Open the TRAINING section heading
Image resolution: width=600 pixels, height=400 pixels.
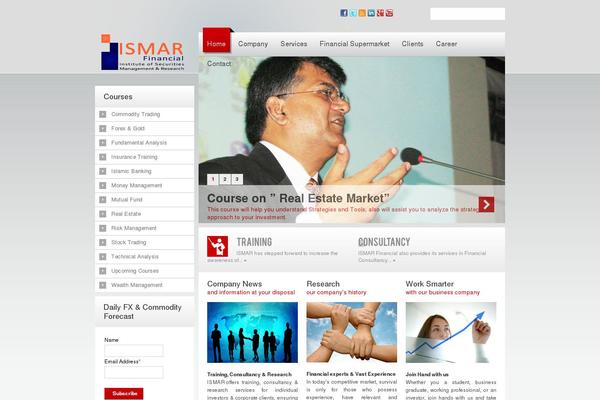pyautogui.click(x=254, y=242)
